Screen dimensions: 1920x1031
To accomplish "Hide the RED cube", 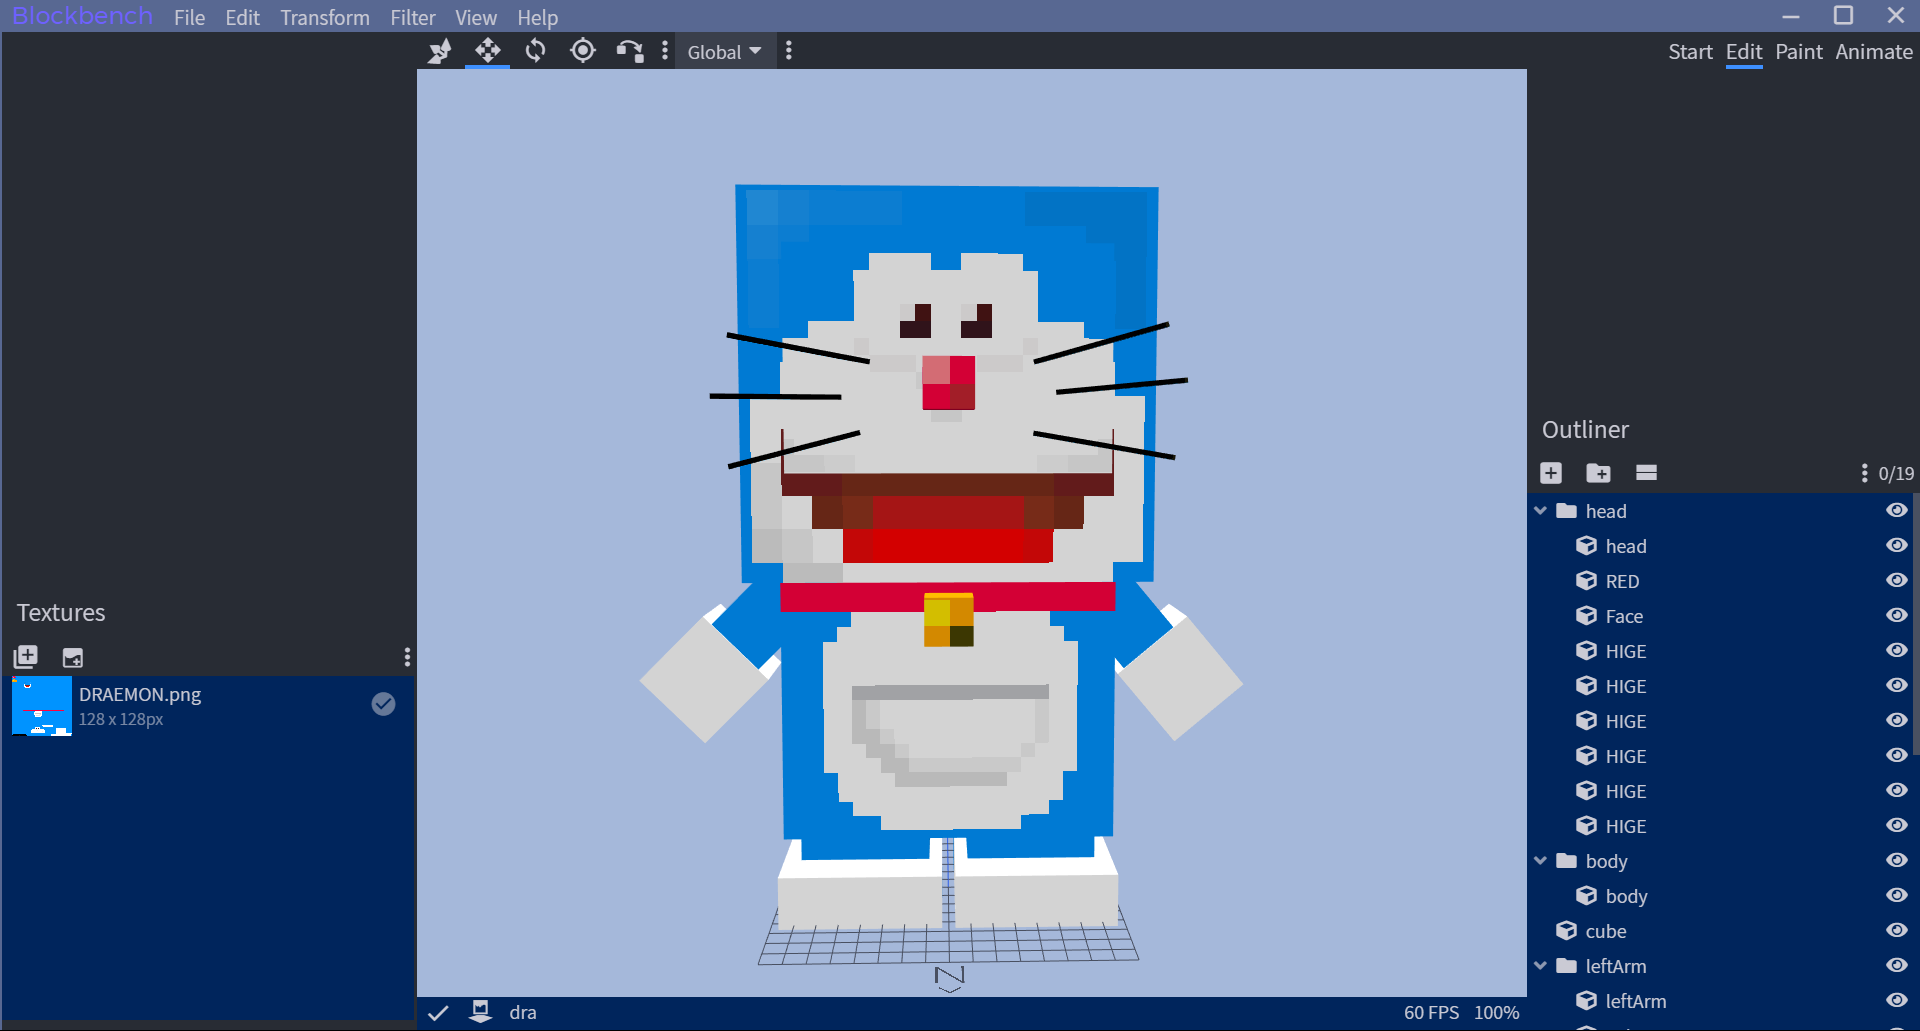I will [x=1896, y=581].
